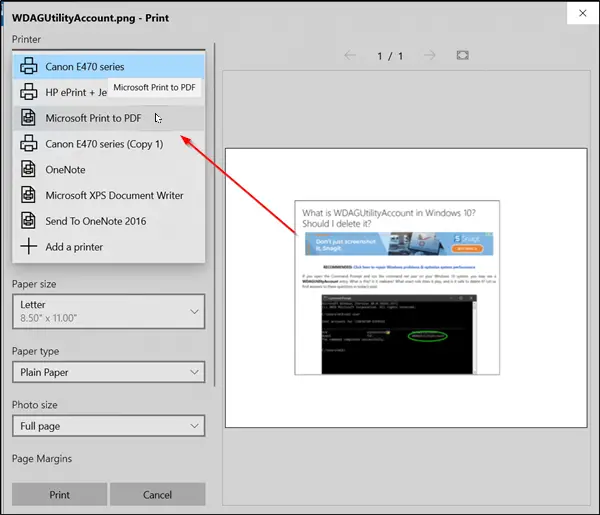Click the Microsoft Print to PDF document icon

[x=28, y=117]
